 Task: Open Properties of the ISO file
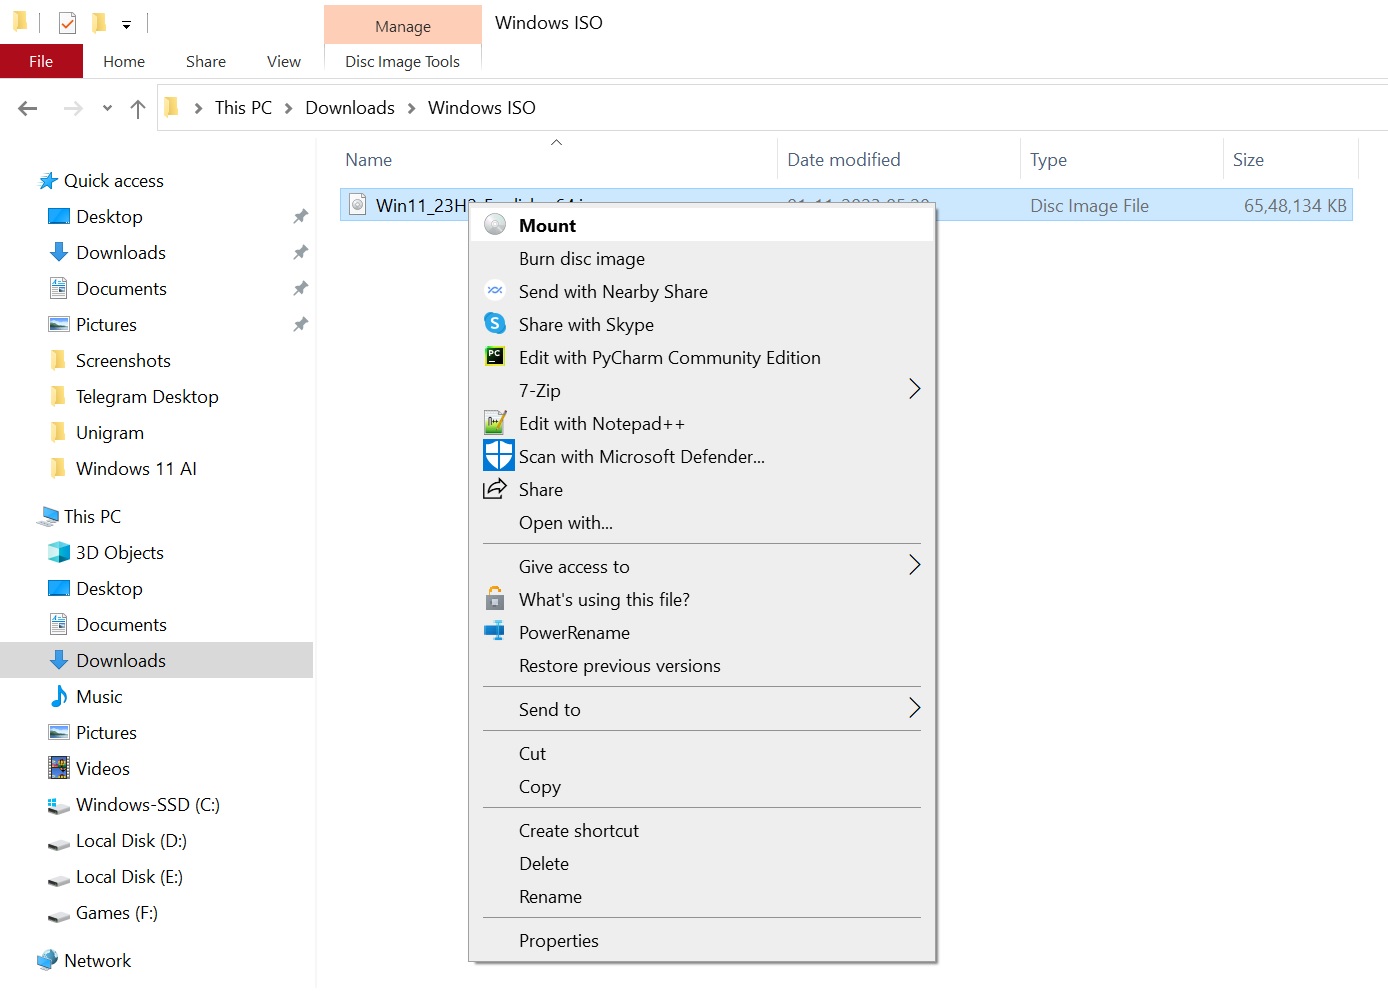(558, 940)
